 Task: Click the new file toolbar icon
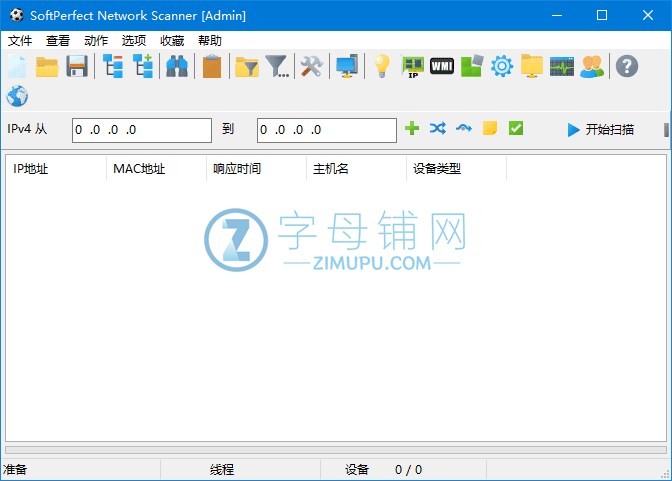pyautogui.click(x=17, y=66)
